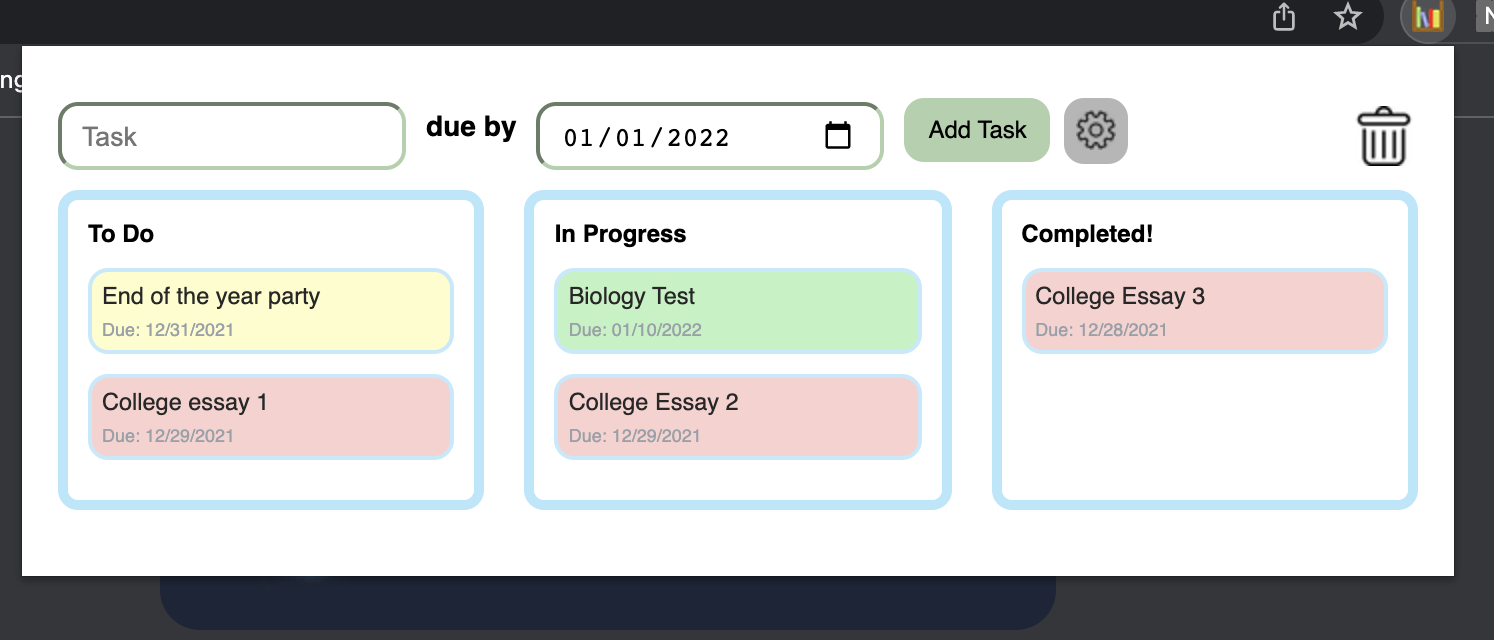Screen dimensions: 1494x640
Task: Select the year 2022 in date field
Action: pos(699,137)
